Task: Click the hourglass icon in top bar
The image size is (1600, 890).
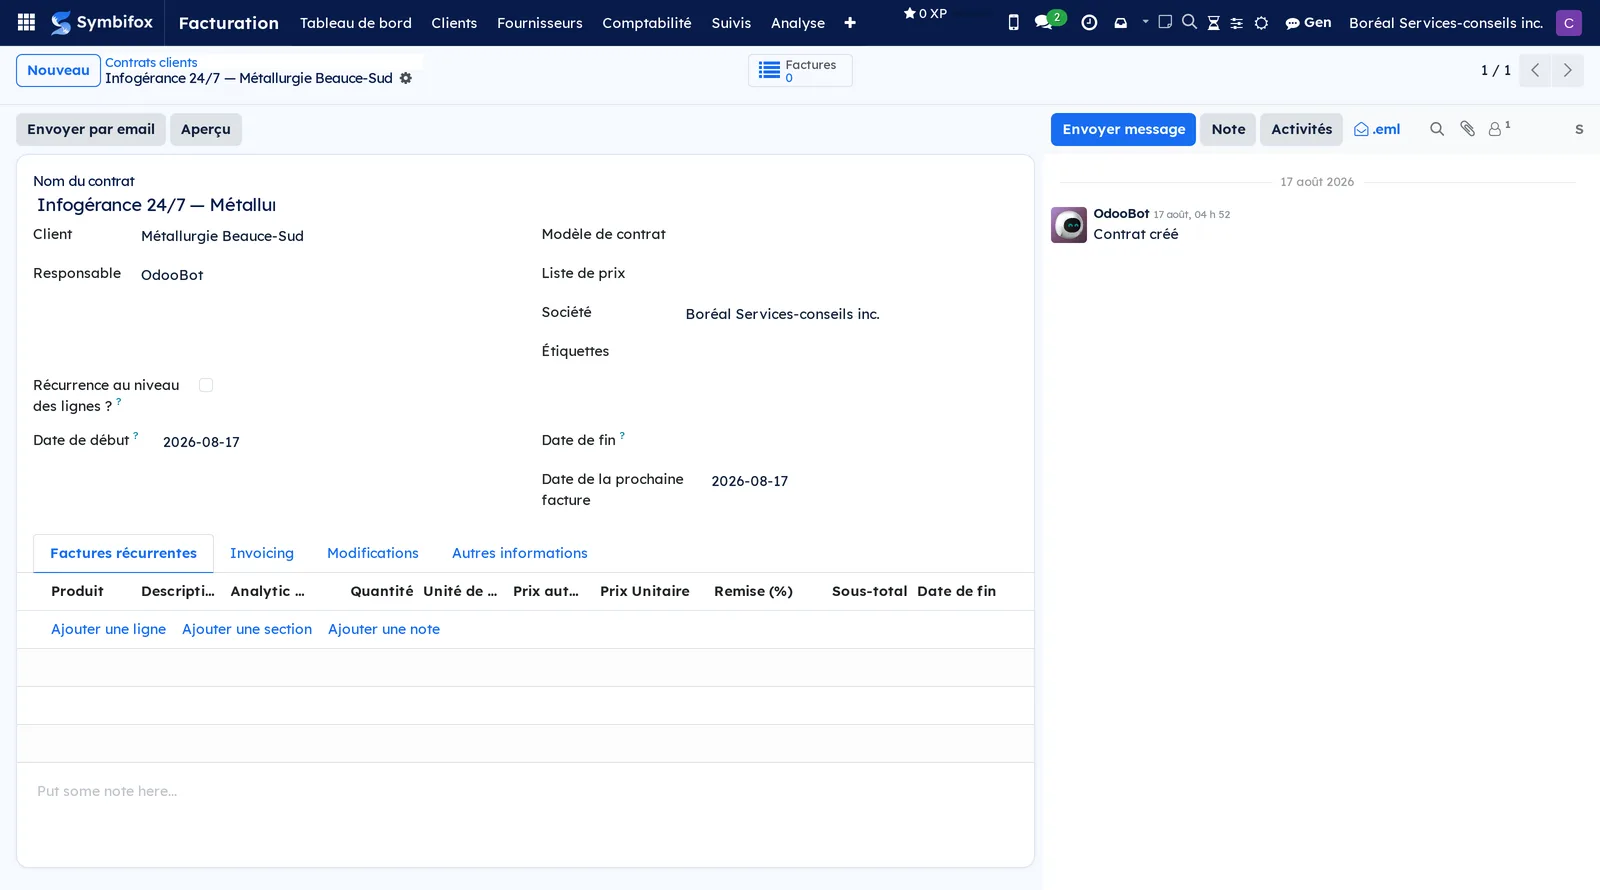Action: pos(1213,22)
